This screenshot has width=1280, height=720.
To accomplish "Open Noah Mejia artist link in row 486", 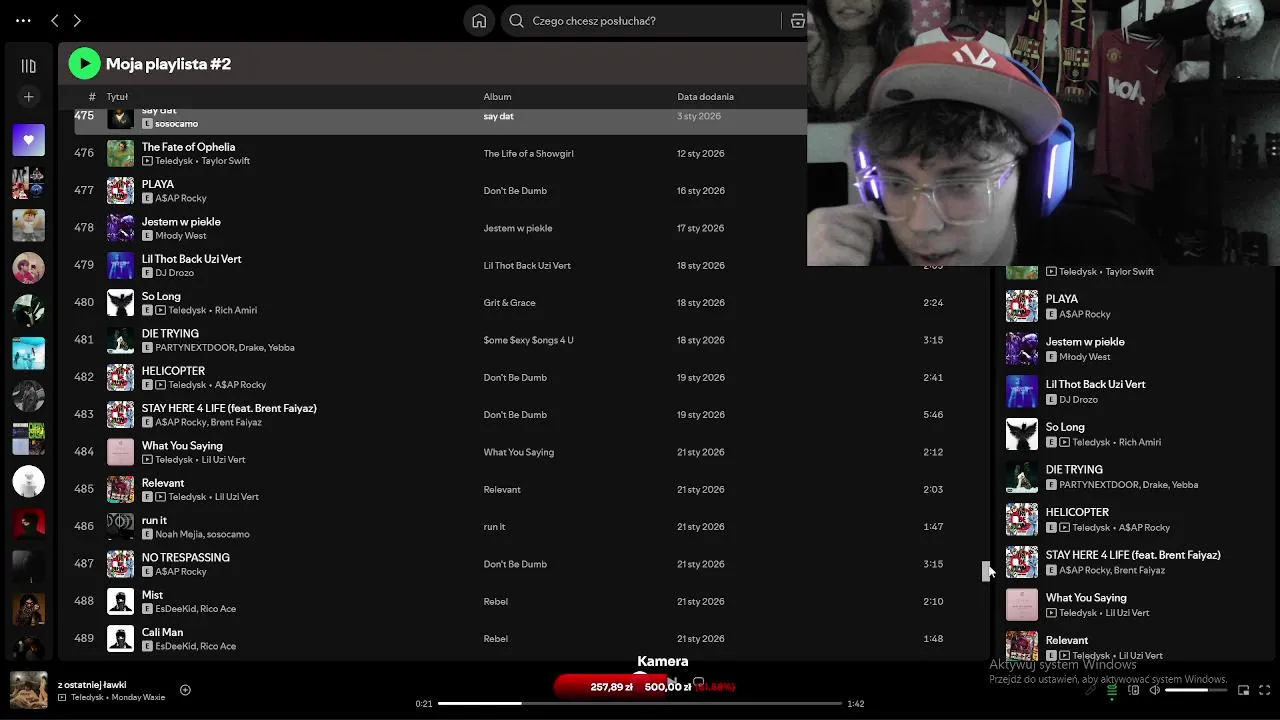I will click(178, 534).
